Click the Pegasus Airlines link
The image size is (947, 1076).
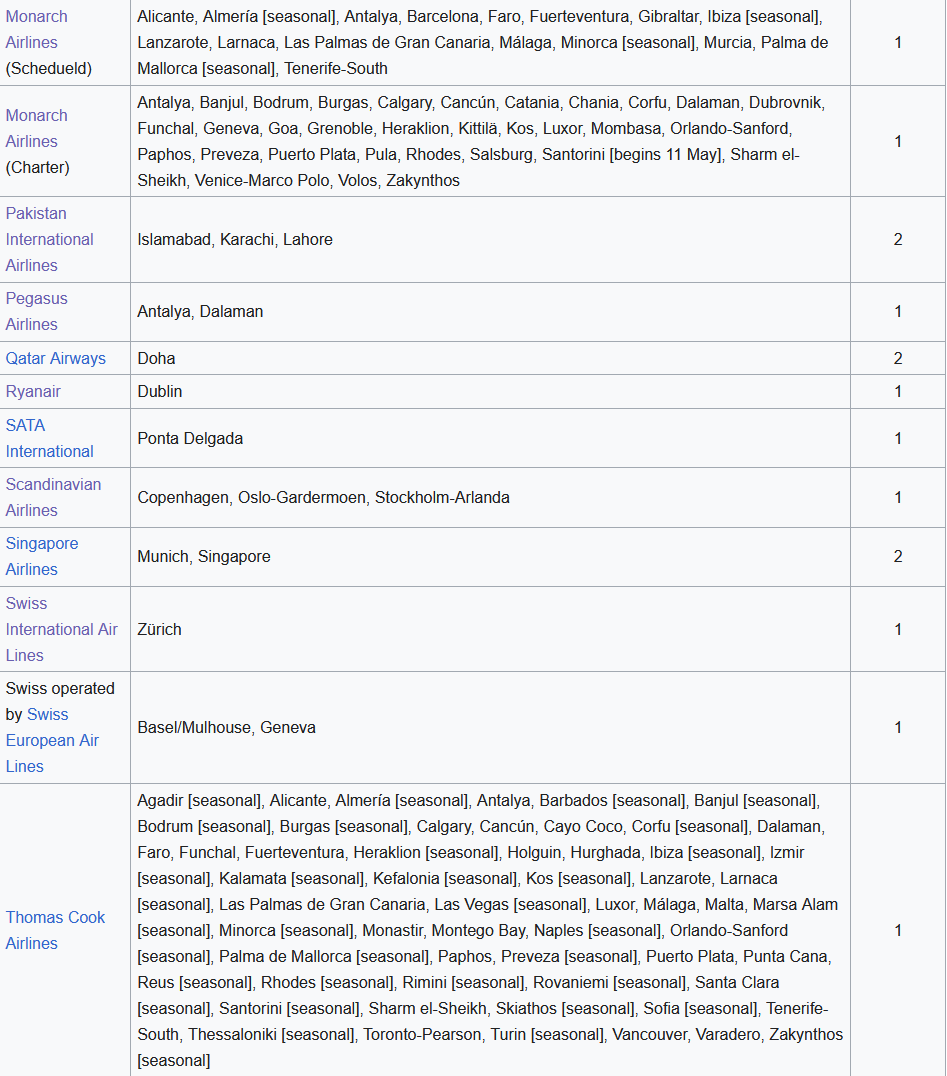pos(36,311)
